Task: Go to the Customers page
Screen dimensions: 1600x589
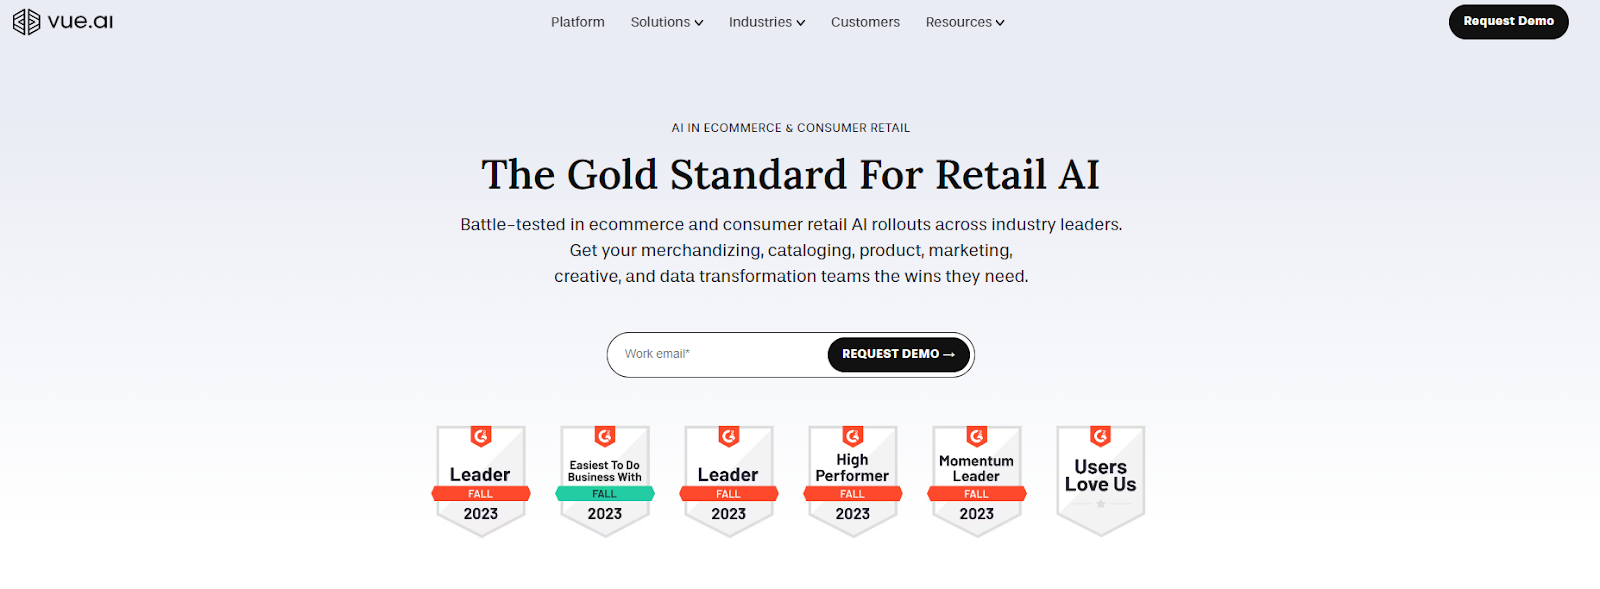Action: pyautogui.click(x=865, y=22)
